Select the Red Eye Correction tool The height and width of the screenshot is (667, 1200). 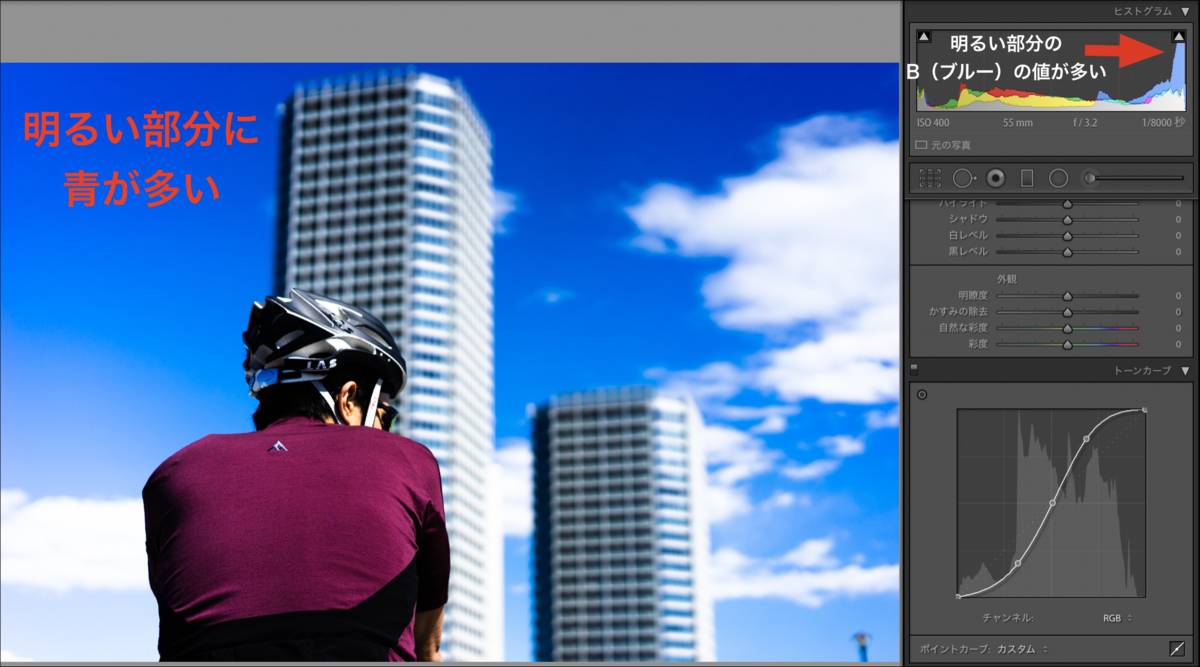point(995,178)
